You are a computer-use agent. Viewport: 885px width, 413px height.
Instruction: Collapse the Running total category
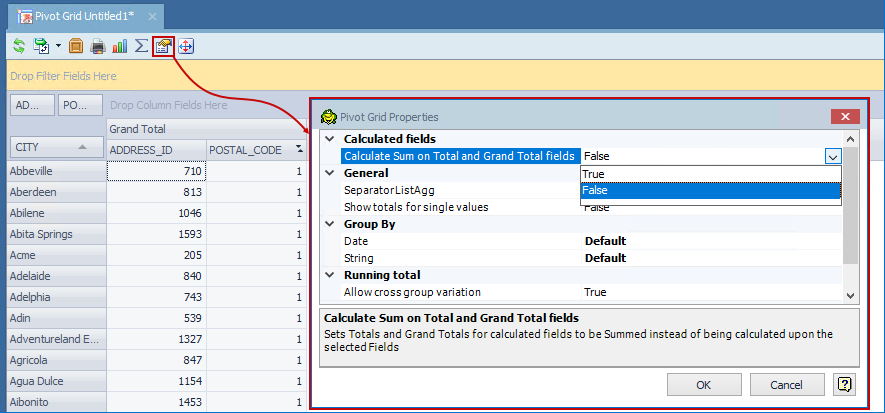(330, 275)
